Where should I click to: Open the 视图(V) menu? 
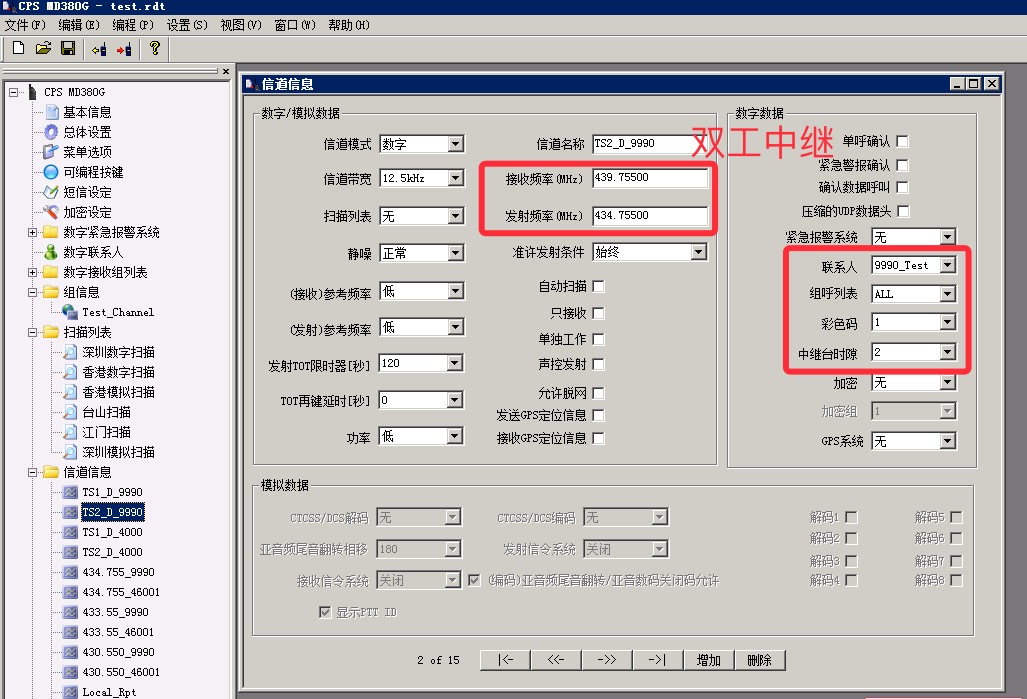(x=240, y=25)
